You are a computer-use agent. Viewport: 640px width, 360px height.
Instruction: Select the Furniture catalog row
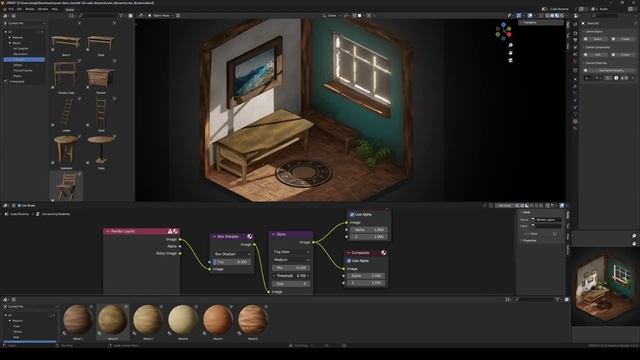[24, 60]
